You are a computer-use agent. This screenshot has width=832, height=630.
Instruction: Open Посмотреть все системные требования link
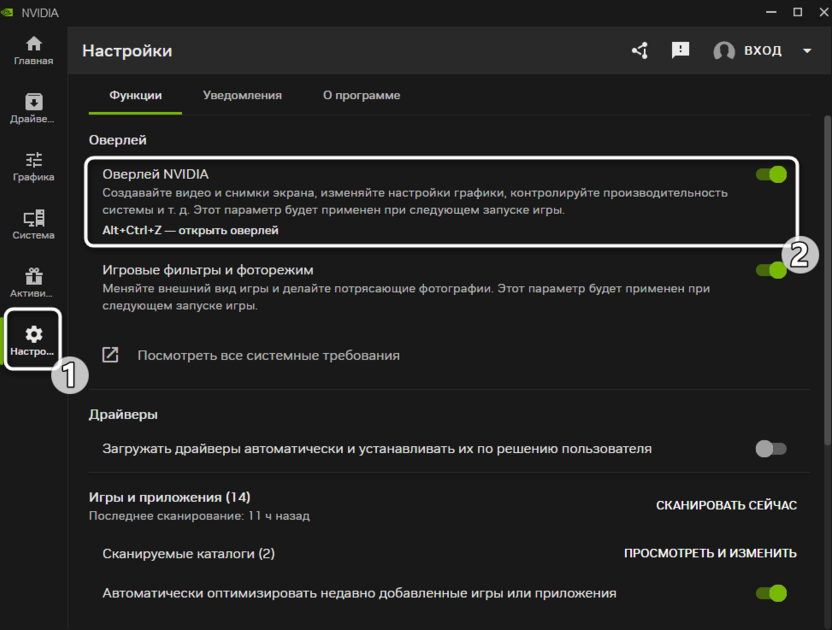tap(268, 355)
